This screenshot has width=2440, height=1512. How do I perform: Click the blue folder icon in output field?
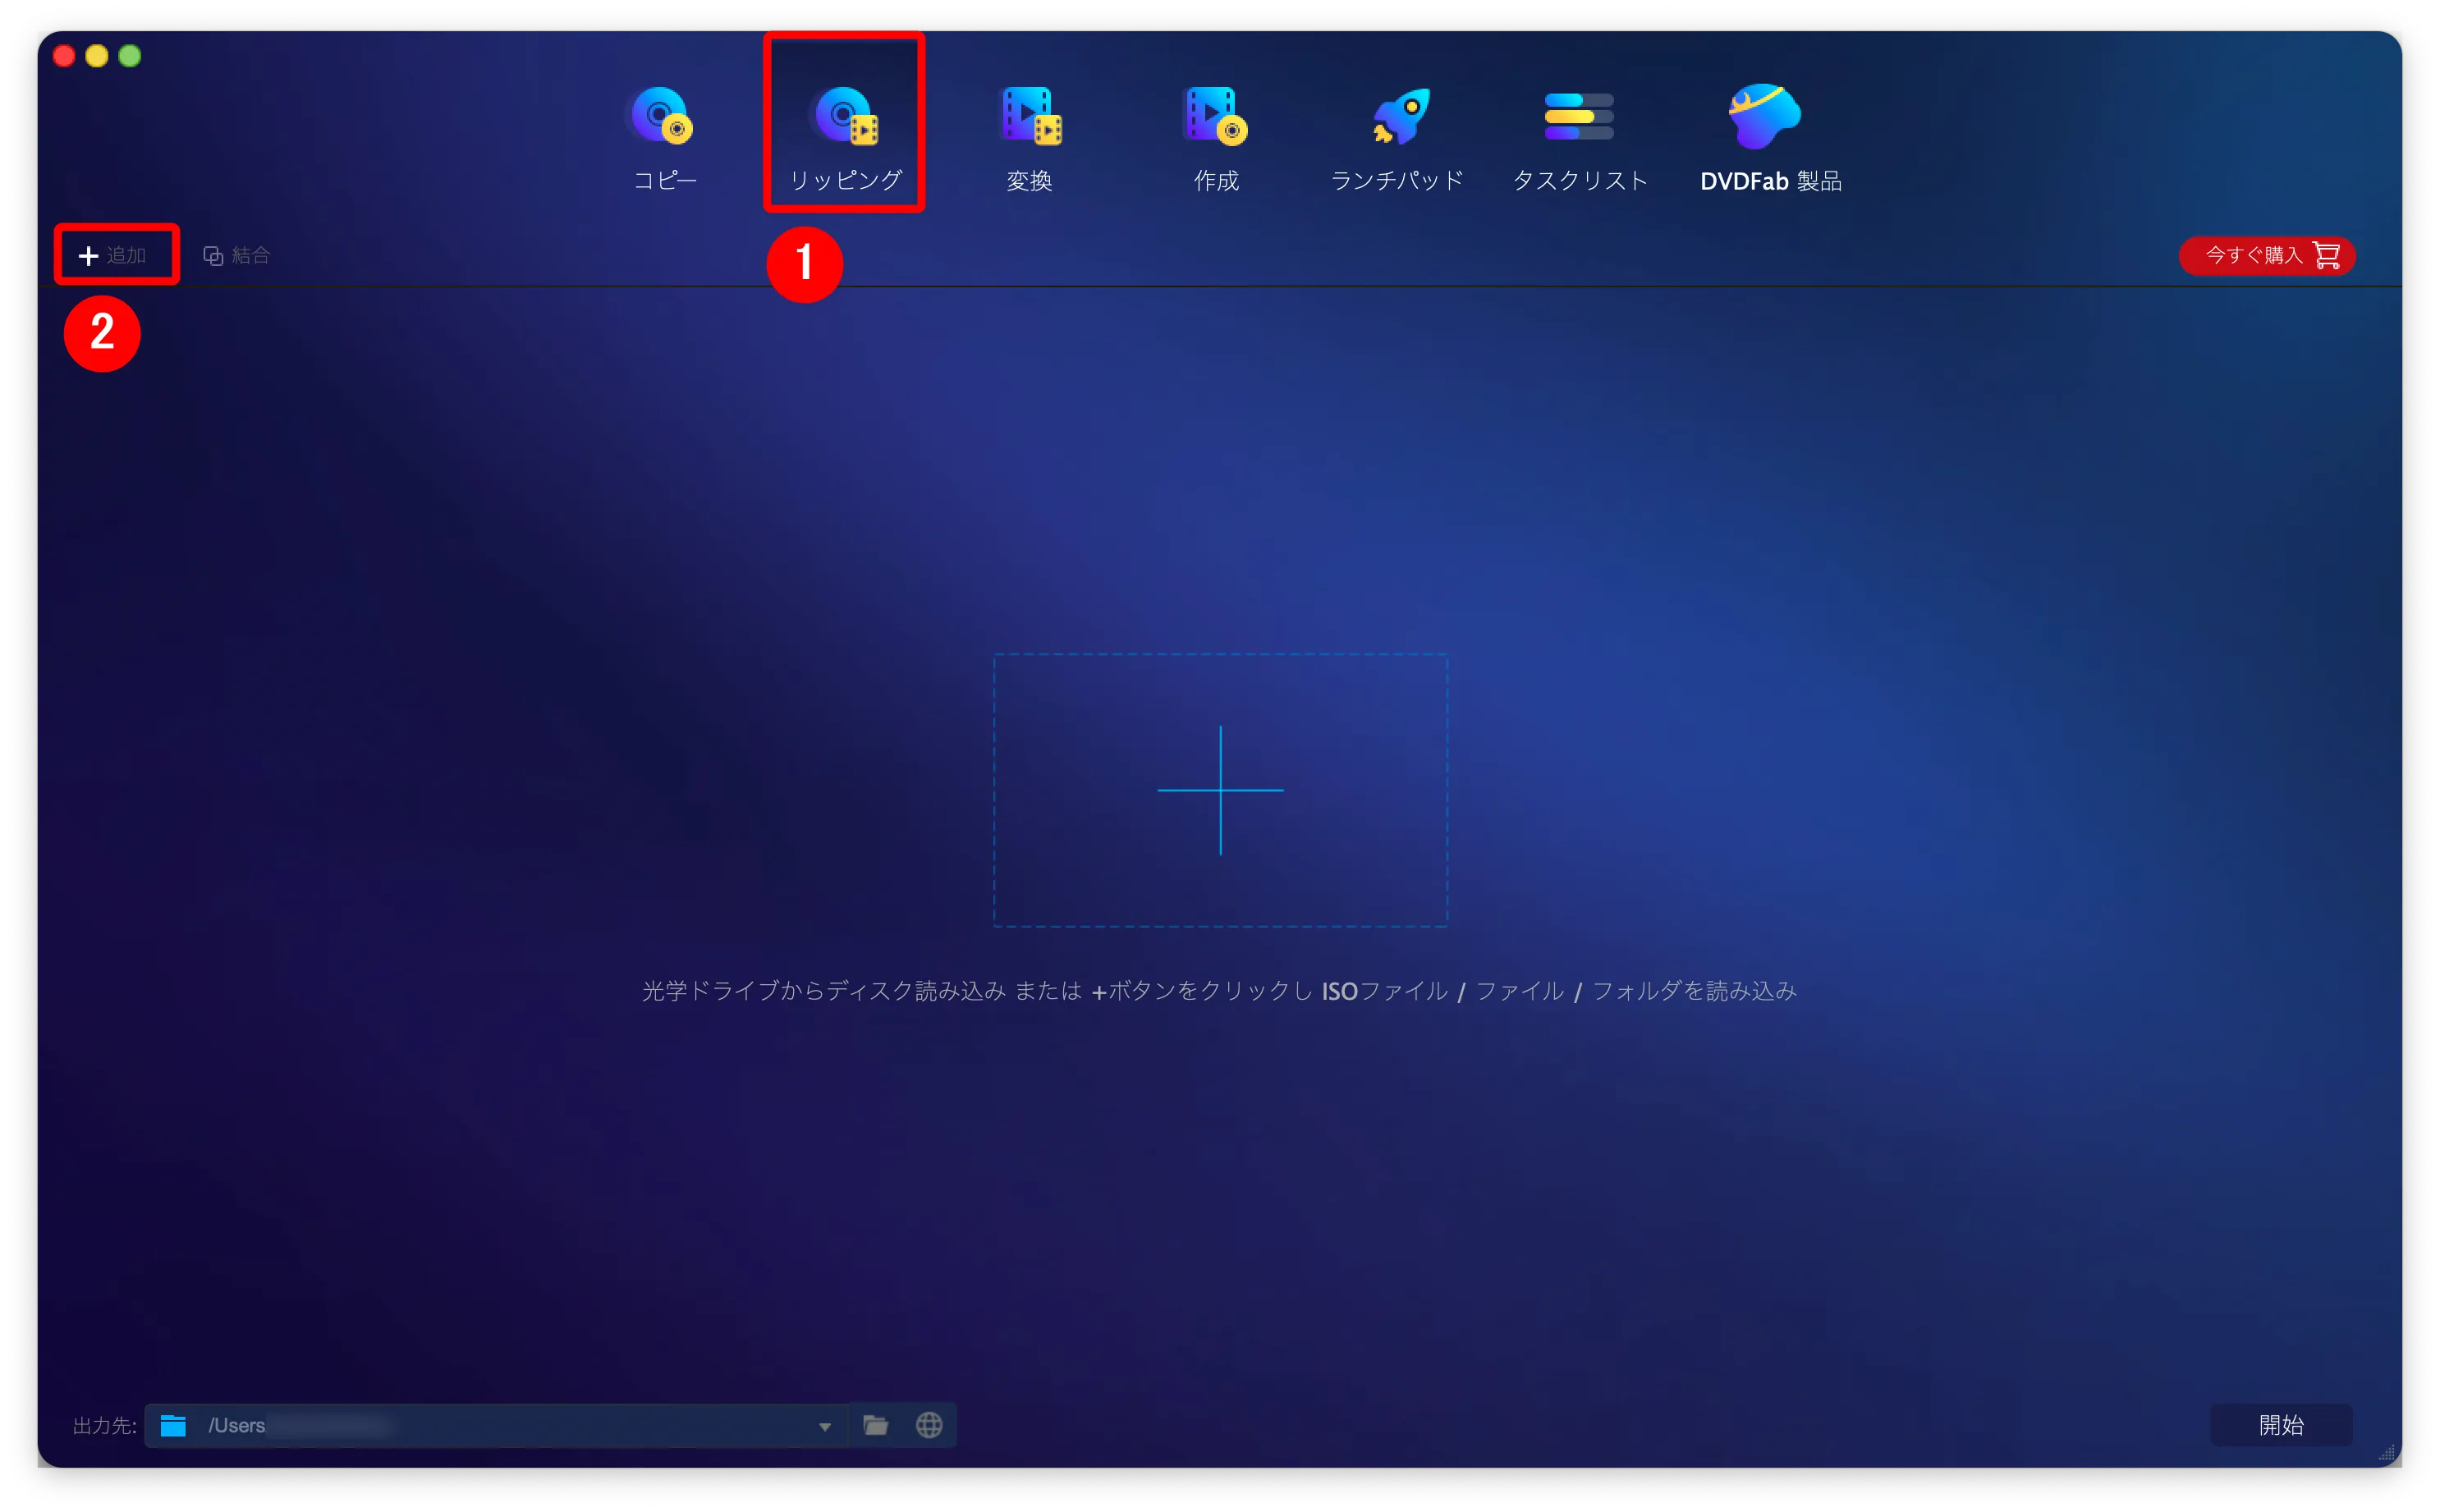tap(173, 1426)
